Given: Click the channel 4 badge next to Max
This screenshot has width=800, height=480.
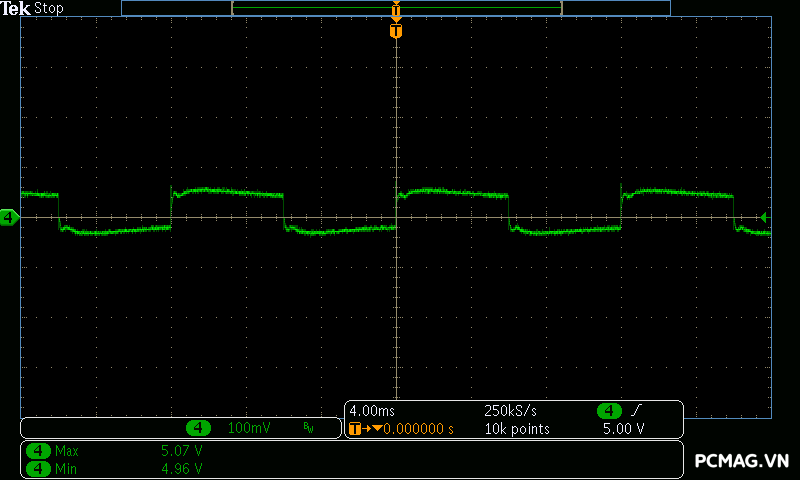Looking at the screenshot, I should [39, 451].
